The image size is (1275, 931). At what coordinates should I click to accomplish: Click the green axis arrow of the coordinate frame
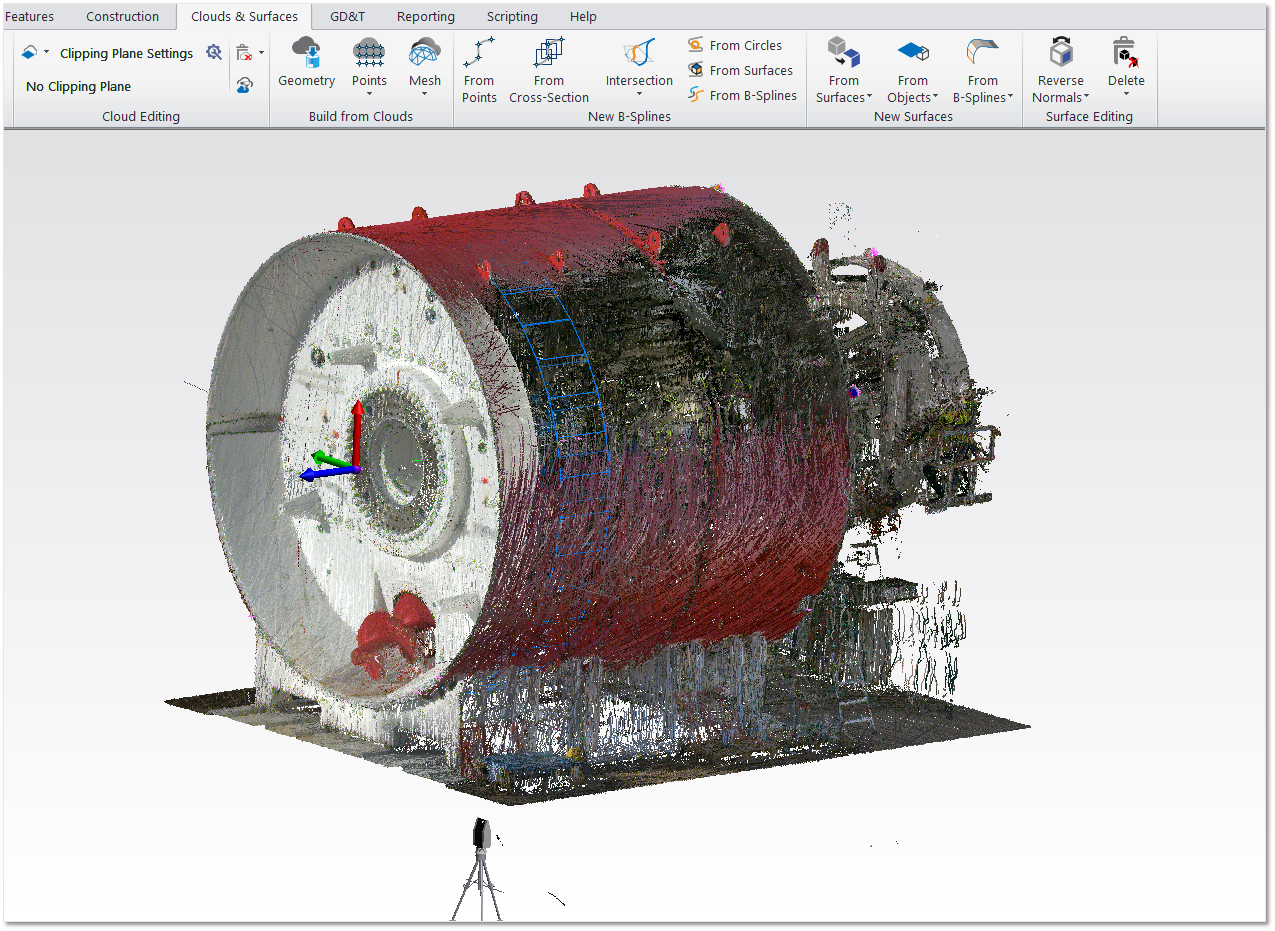point(330,459)
